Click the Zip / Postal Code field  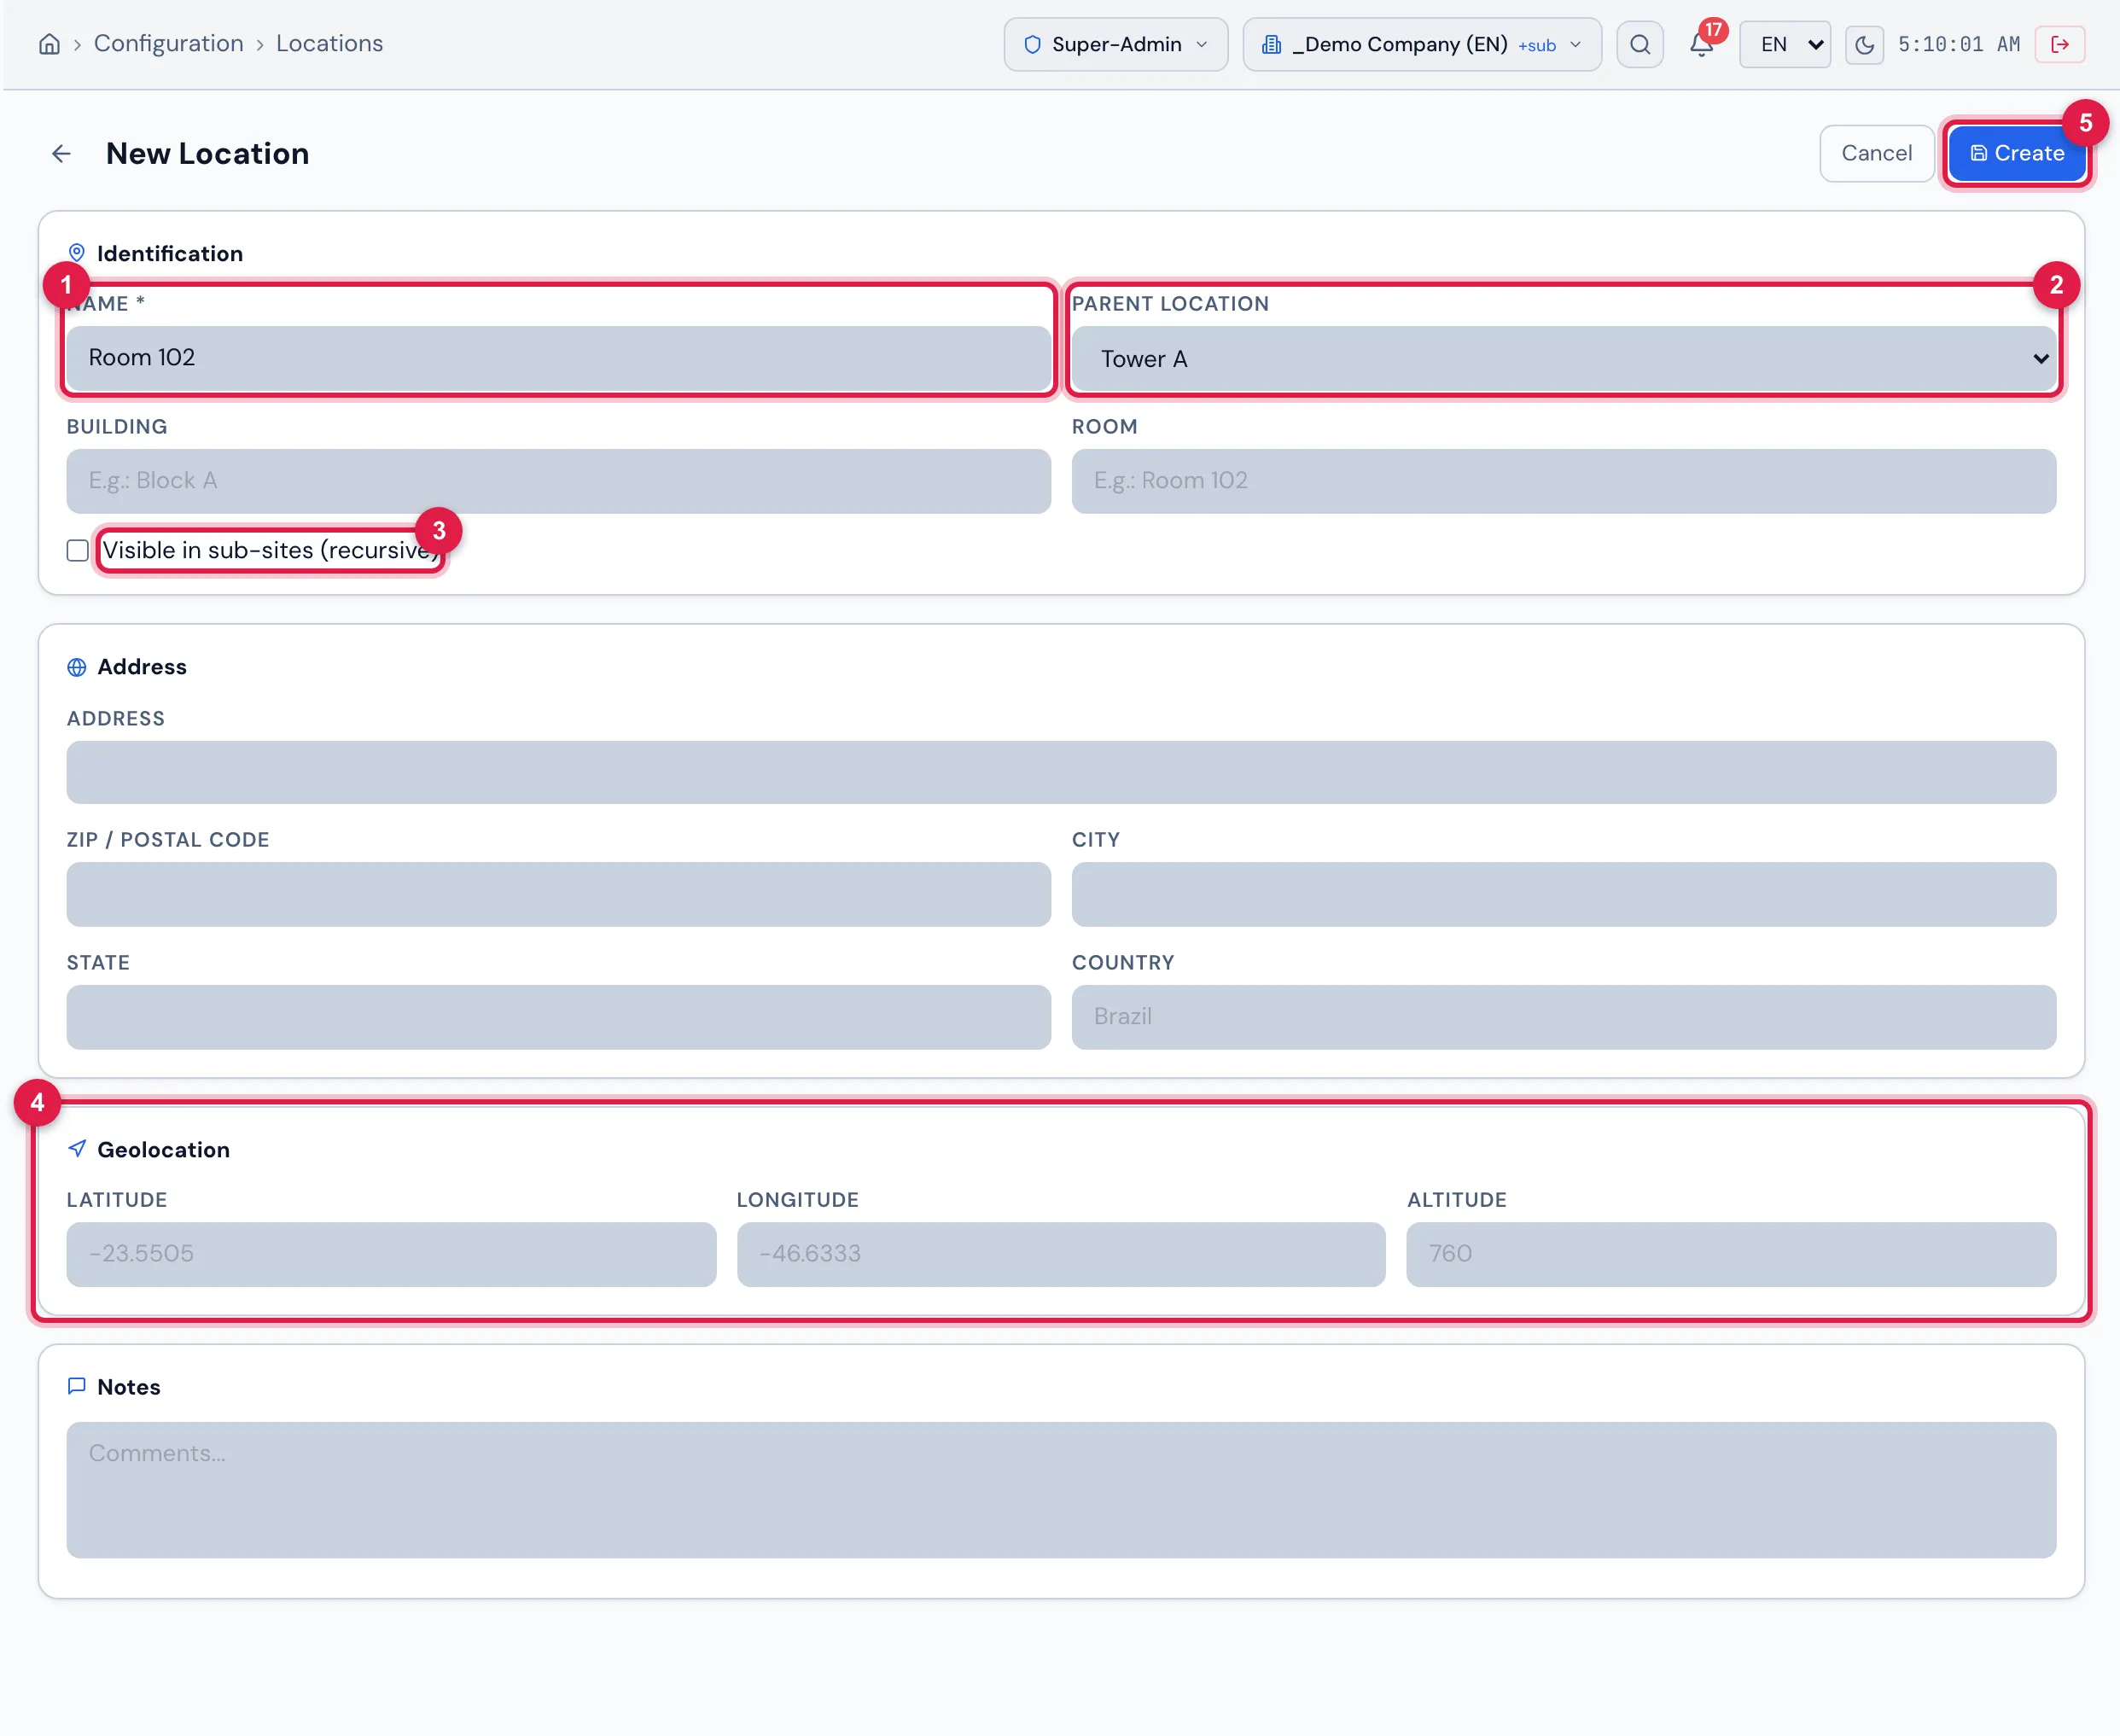pos(559,894)
